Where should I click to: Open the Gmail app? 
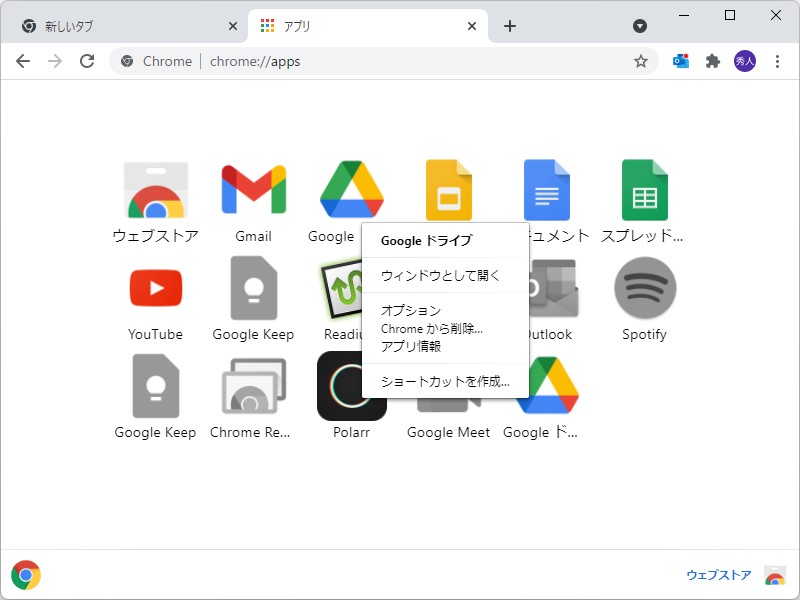pos(253,190)
